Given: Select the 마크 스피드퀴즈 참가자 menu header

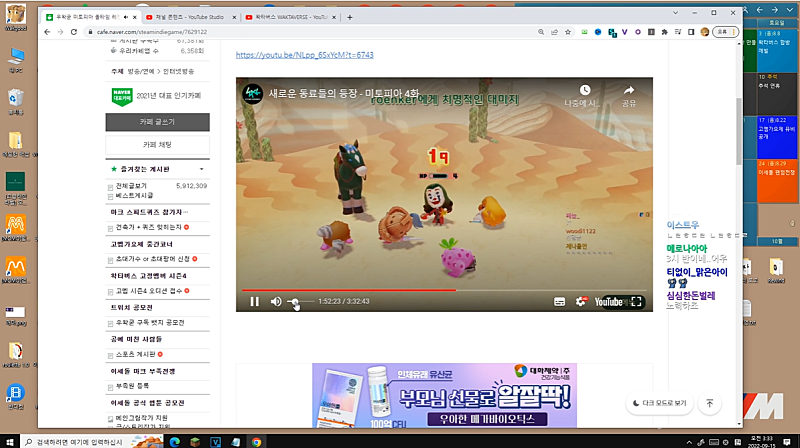Looking at the screenshot, I should click(149, 212).
